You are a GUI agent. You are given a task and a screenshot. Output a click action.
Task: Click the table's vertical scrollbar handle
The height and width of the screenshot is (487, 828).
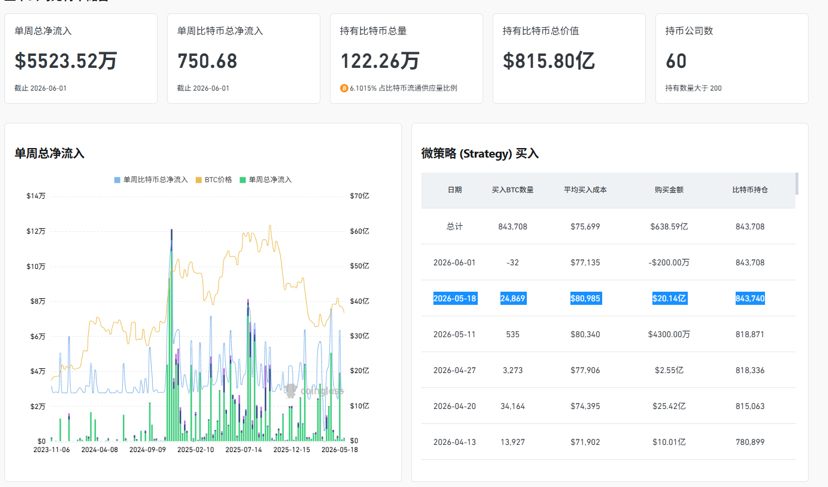[797, 183]
